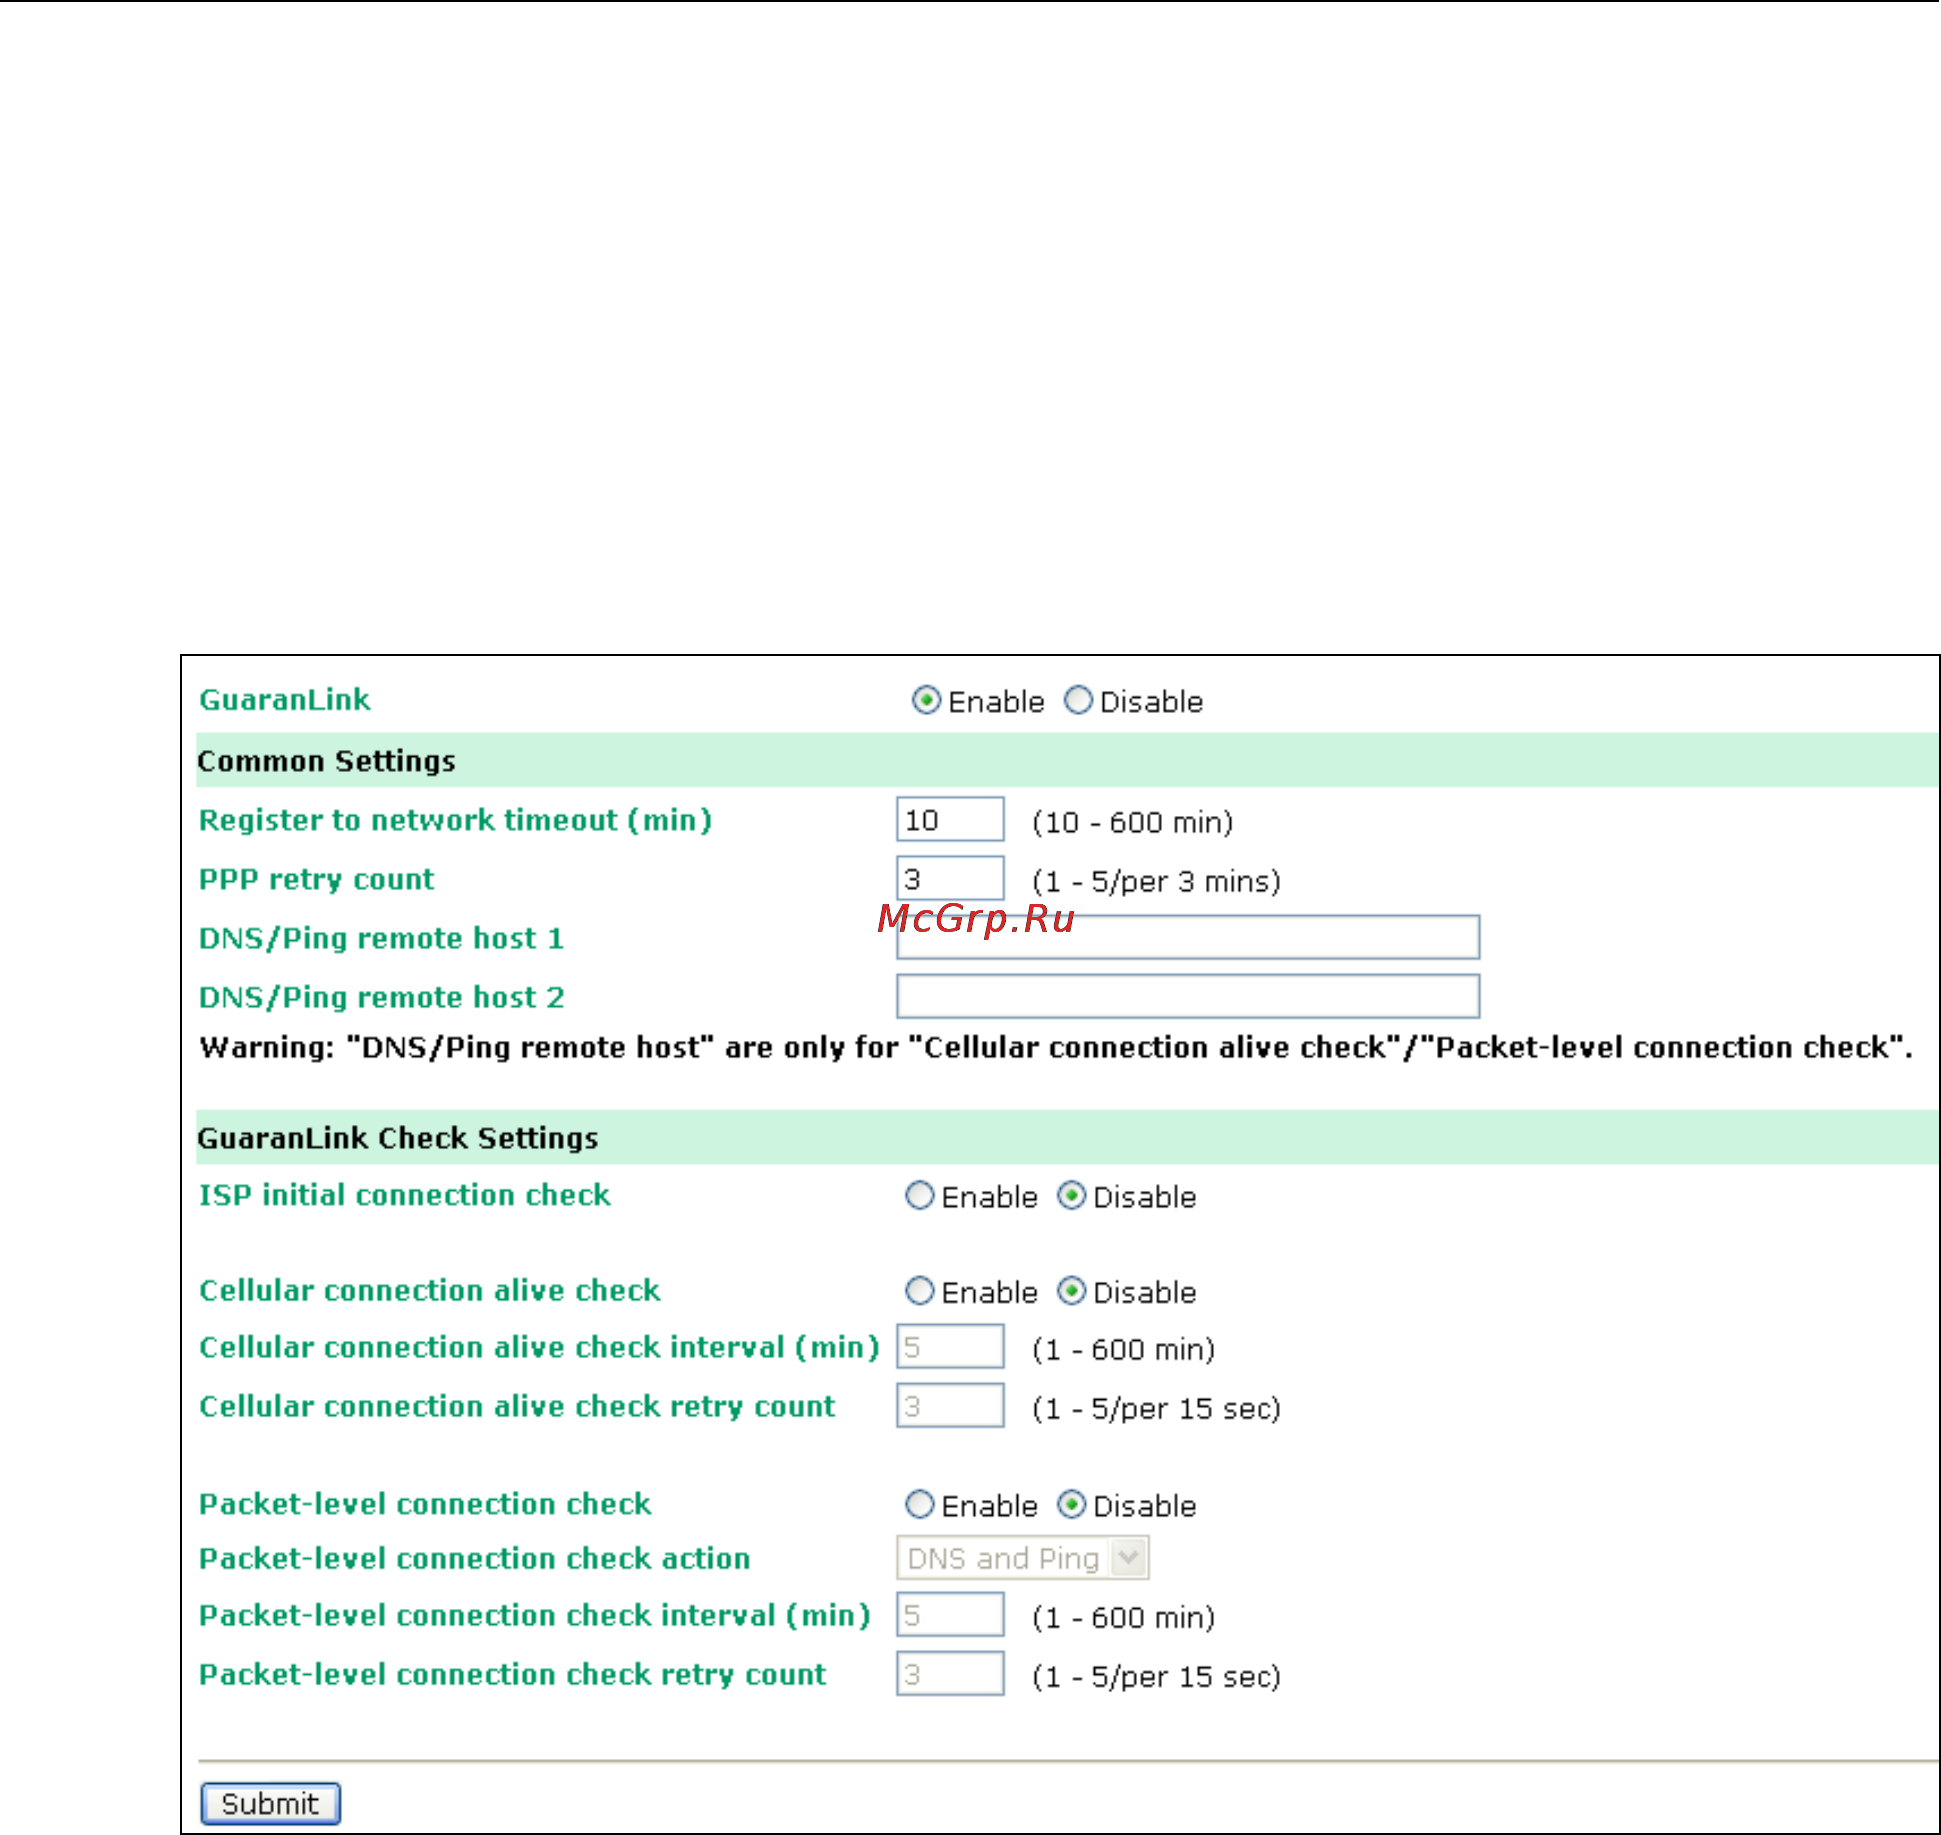The width and height of the screenshot is (1941, 1835).
Task: Click '(10 - 600 min)' range hint
Action: [1133, 823]
